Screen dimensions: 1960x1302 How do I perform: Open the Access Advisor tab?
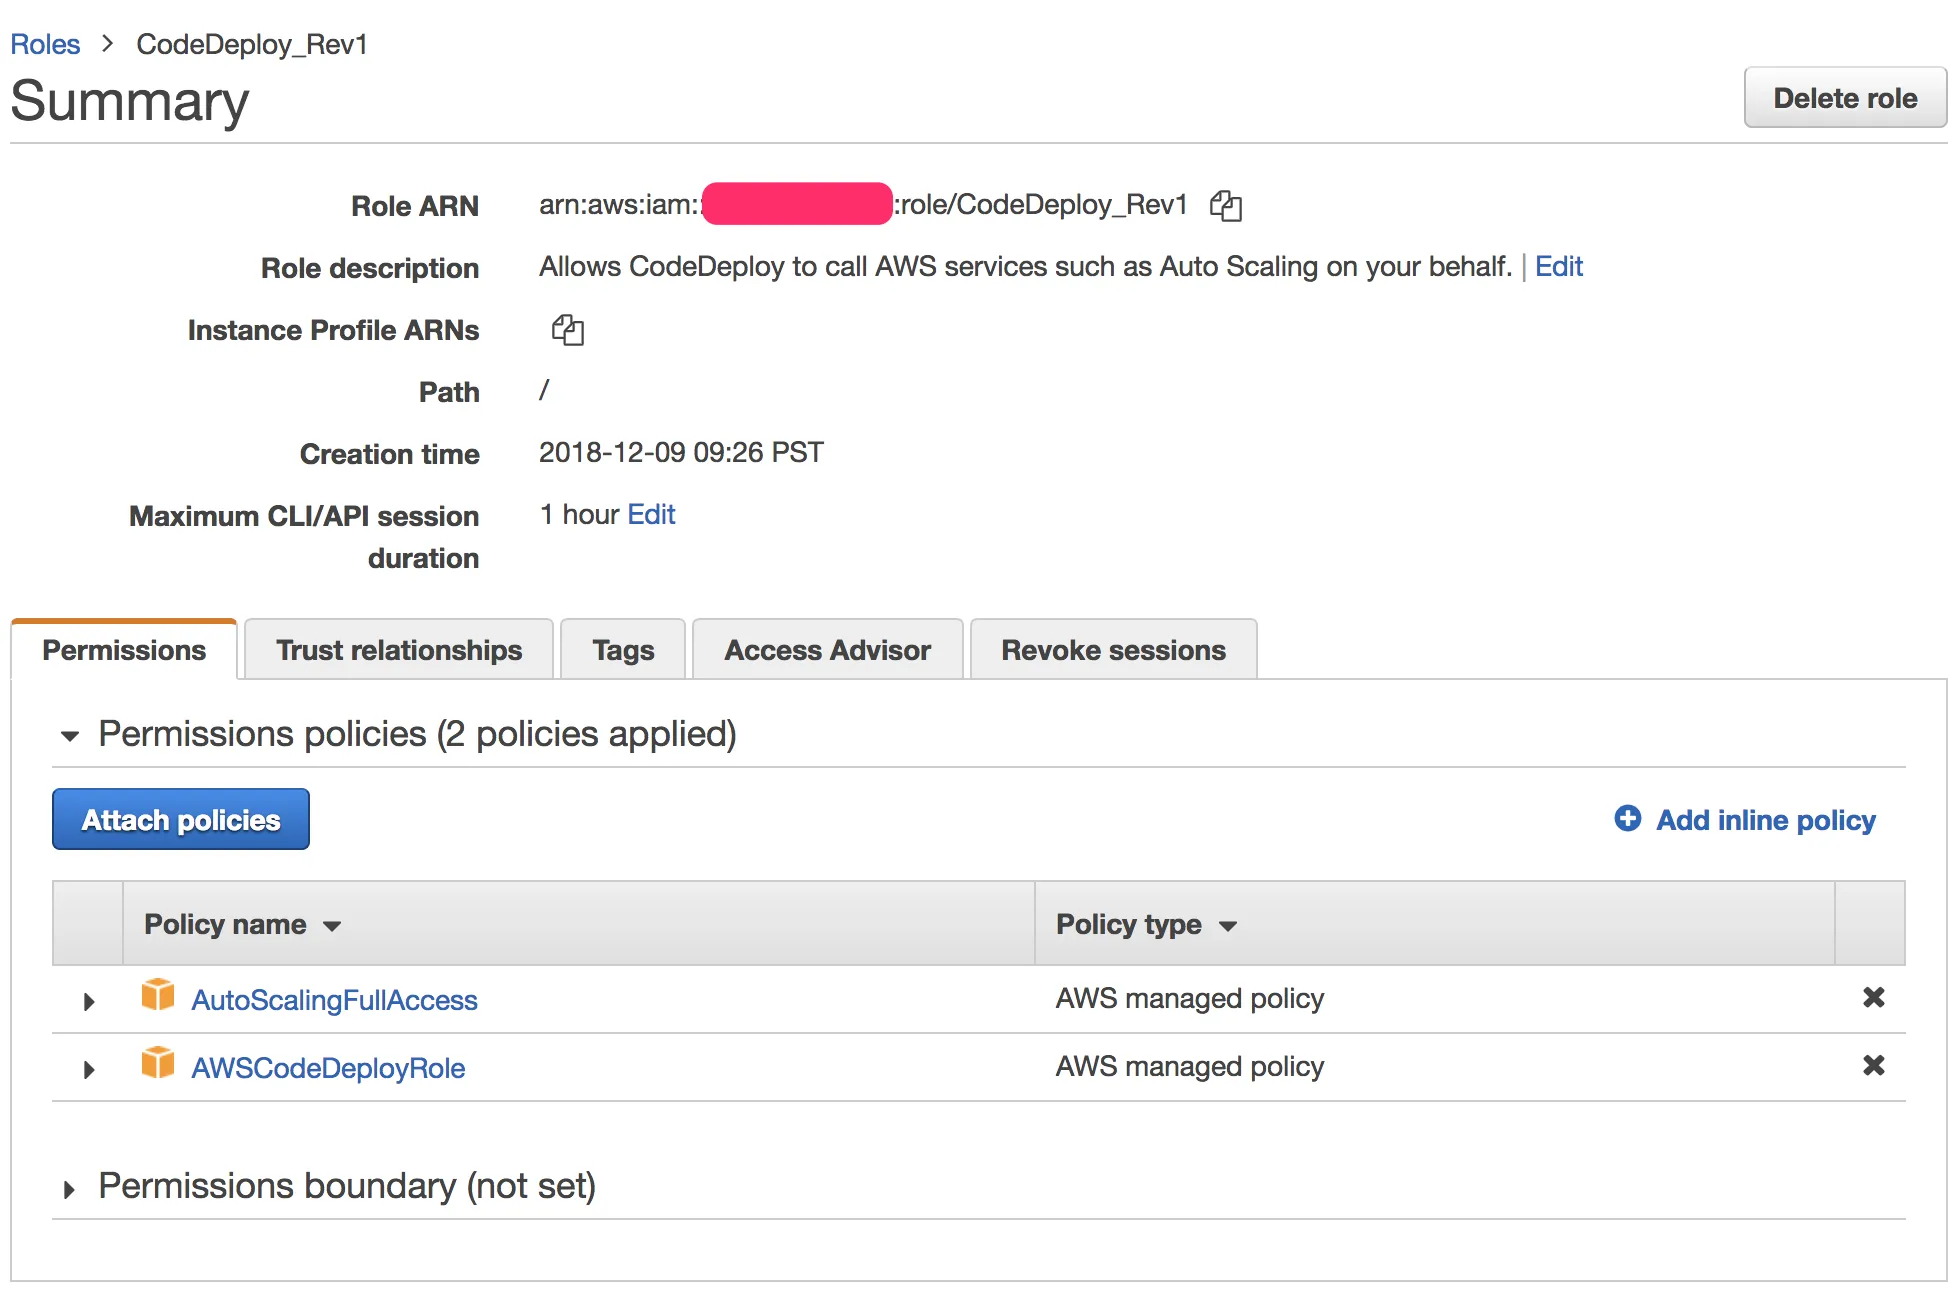click(827, 650)
